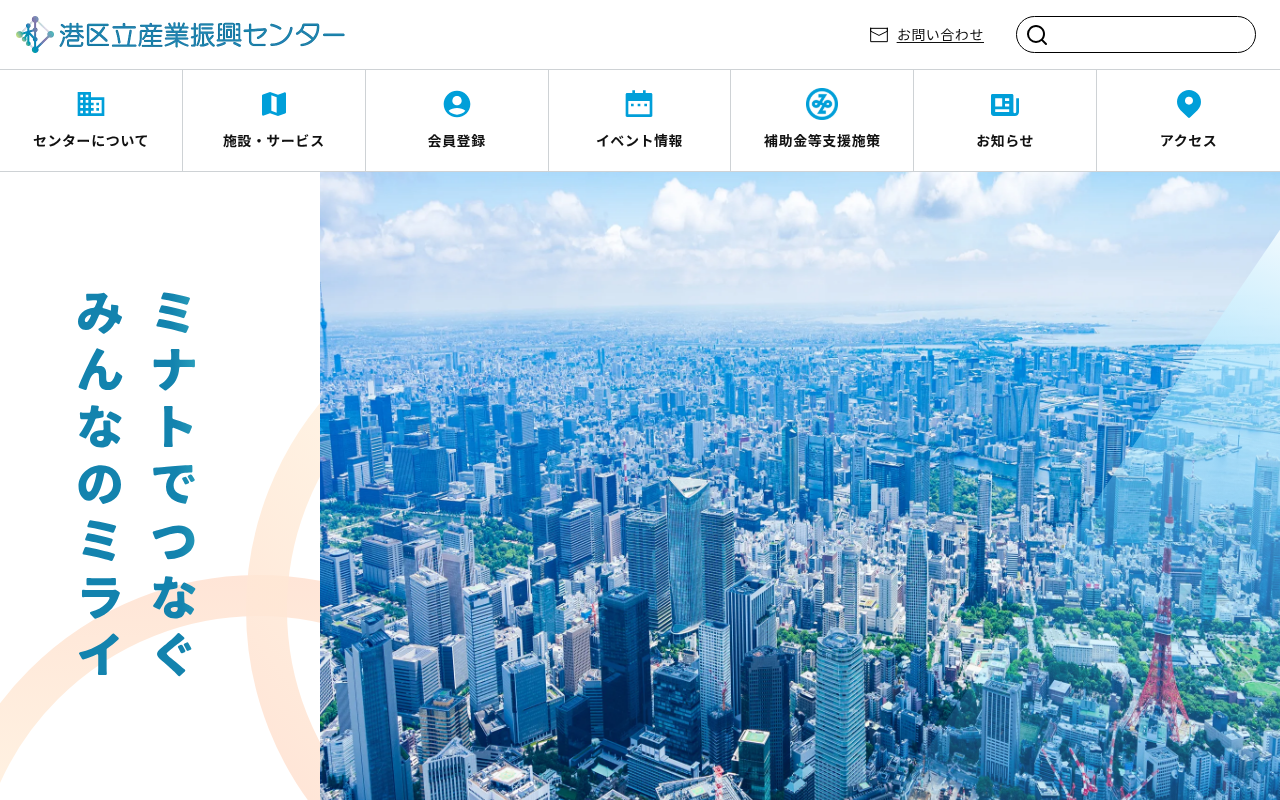Open the 港区立産業振興センター home link
This screenshot has width=1280, height=800.
pos(181,35)
